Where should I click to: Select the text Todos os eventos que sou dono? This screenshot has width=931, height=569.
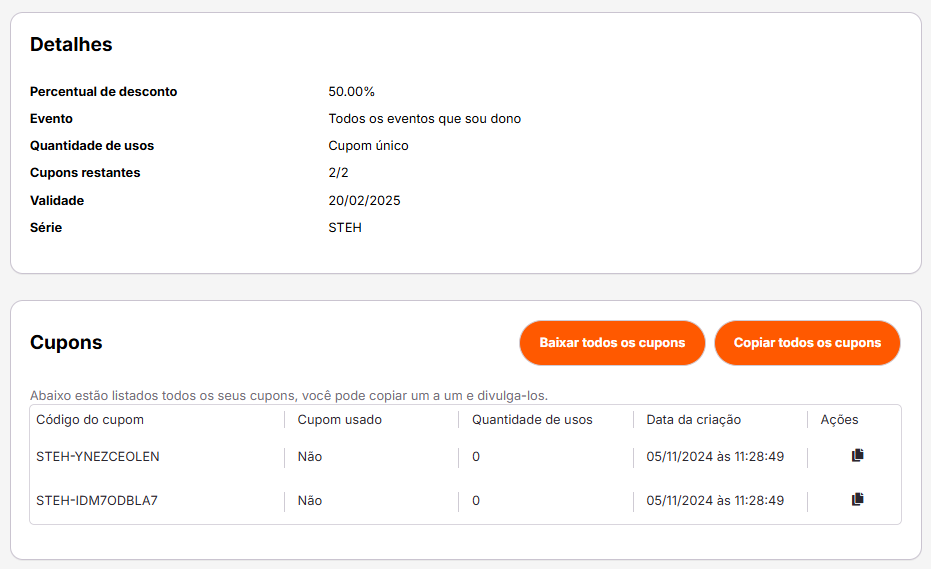pyautogui.click(x=425, y=119)
